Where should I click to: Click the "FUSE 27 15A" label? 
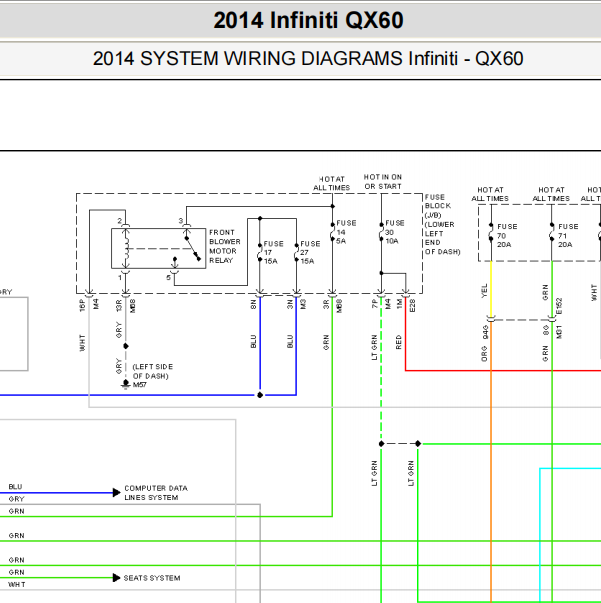click(310, 253)
